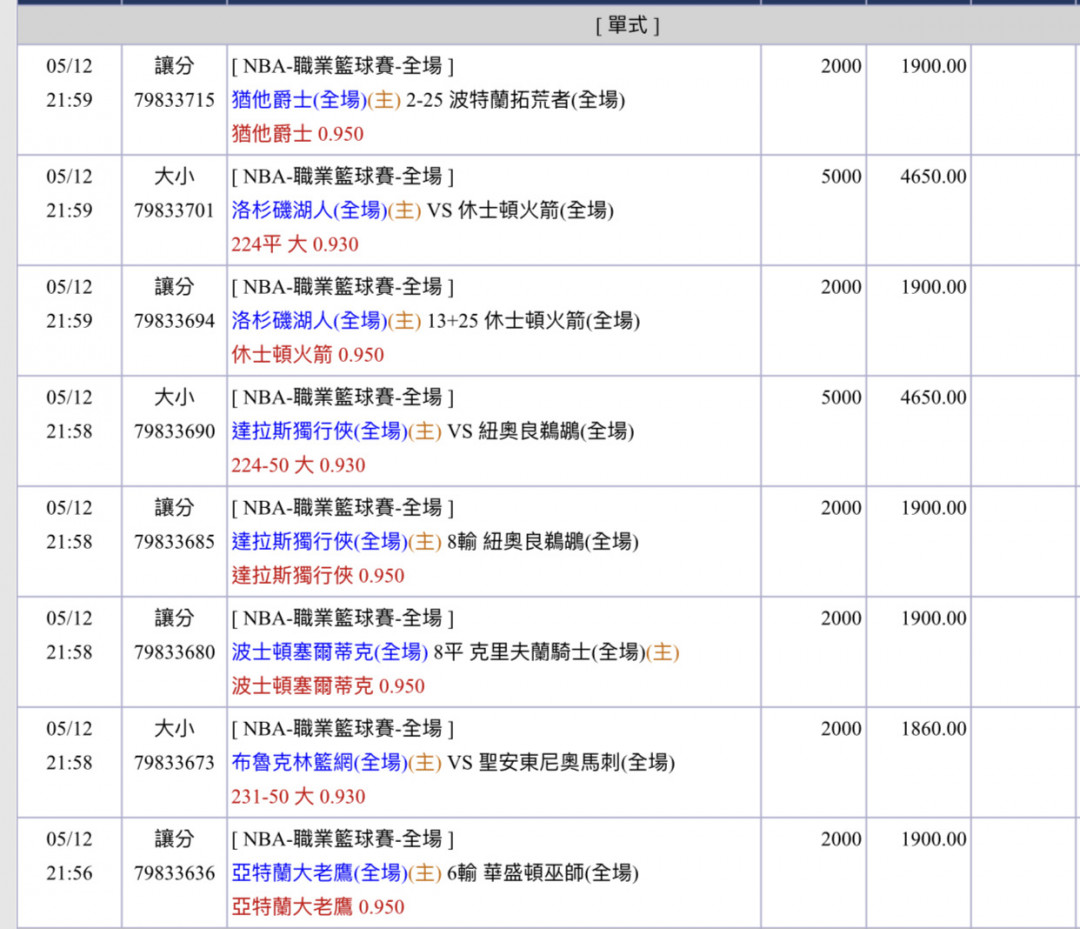Open blue 布魯克林籃網(全場) team link
The height and width of the screenshot is (929, 1080).
pos(319,762)
